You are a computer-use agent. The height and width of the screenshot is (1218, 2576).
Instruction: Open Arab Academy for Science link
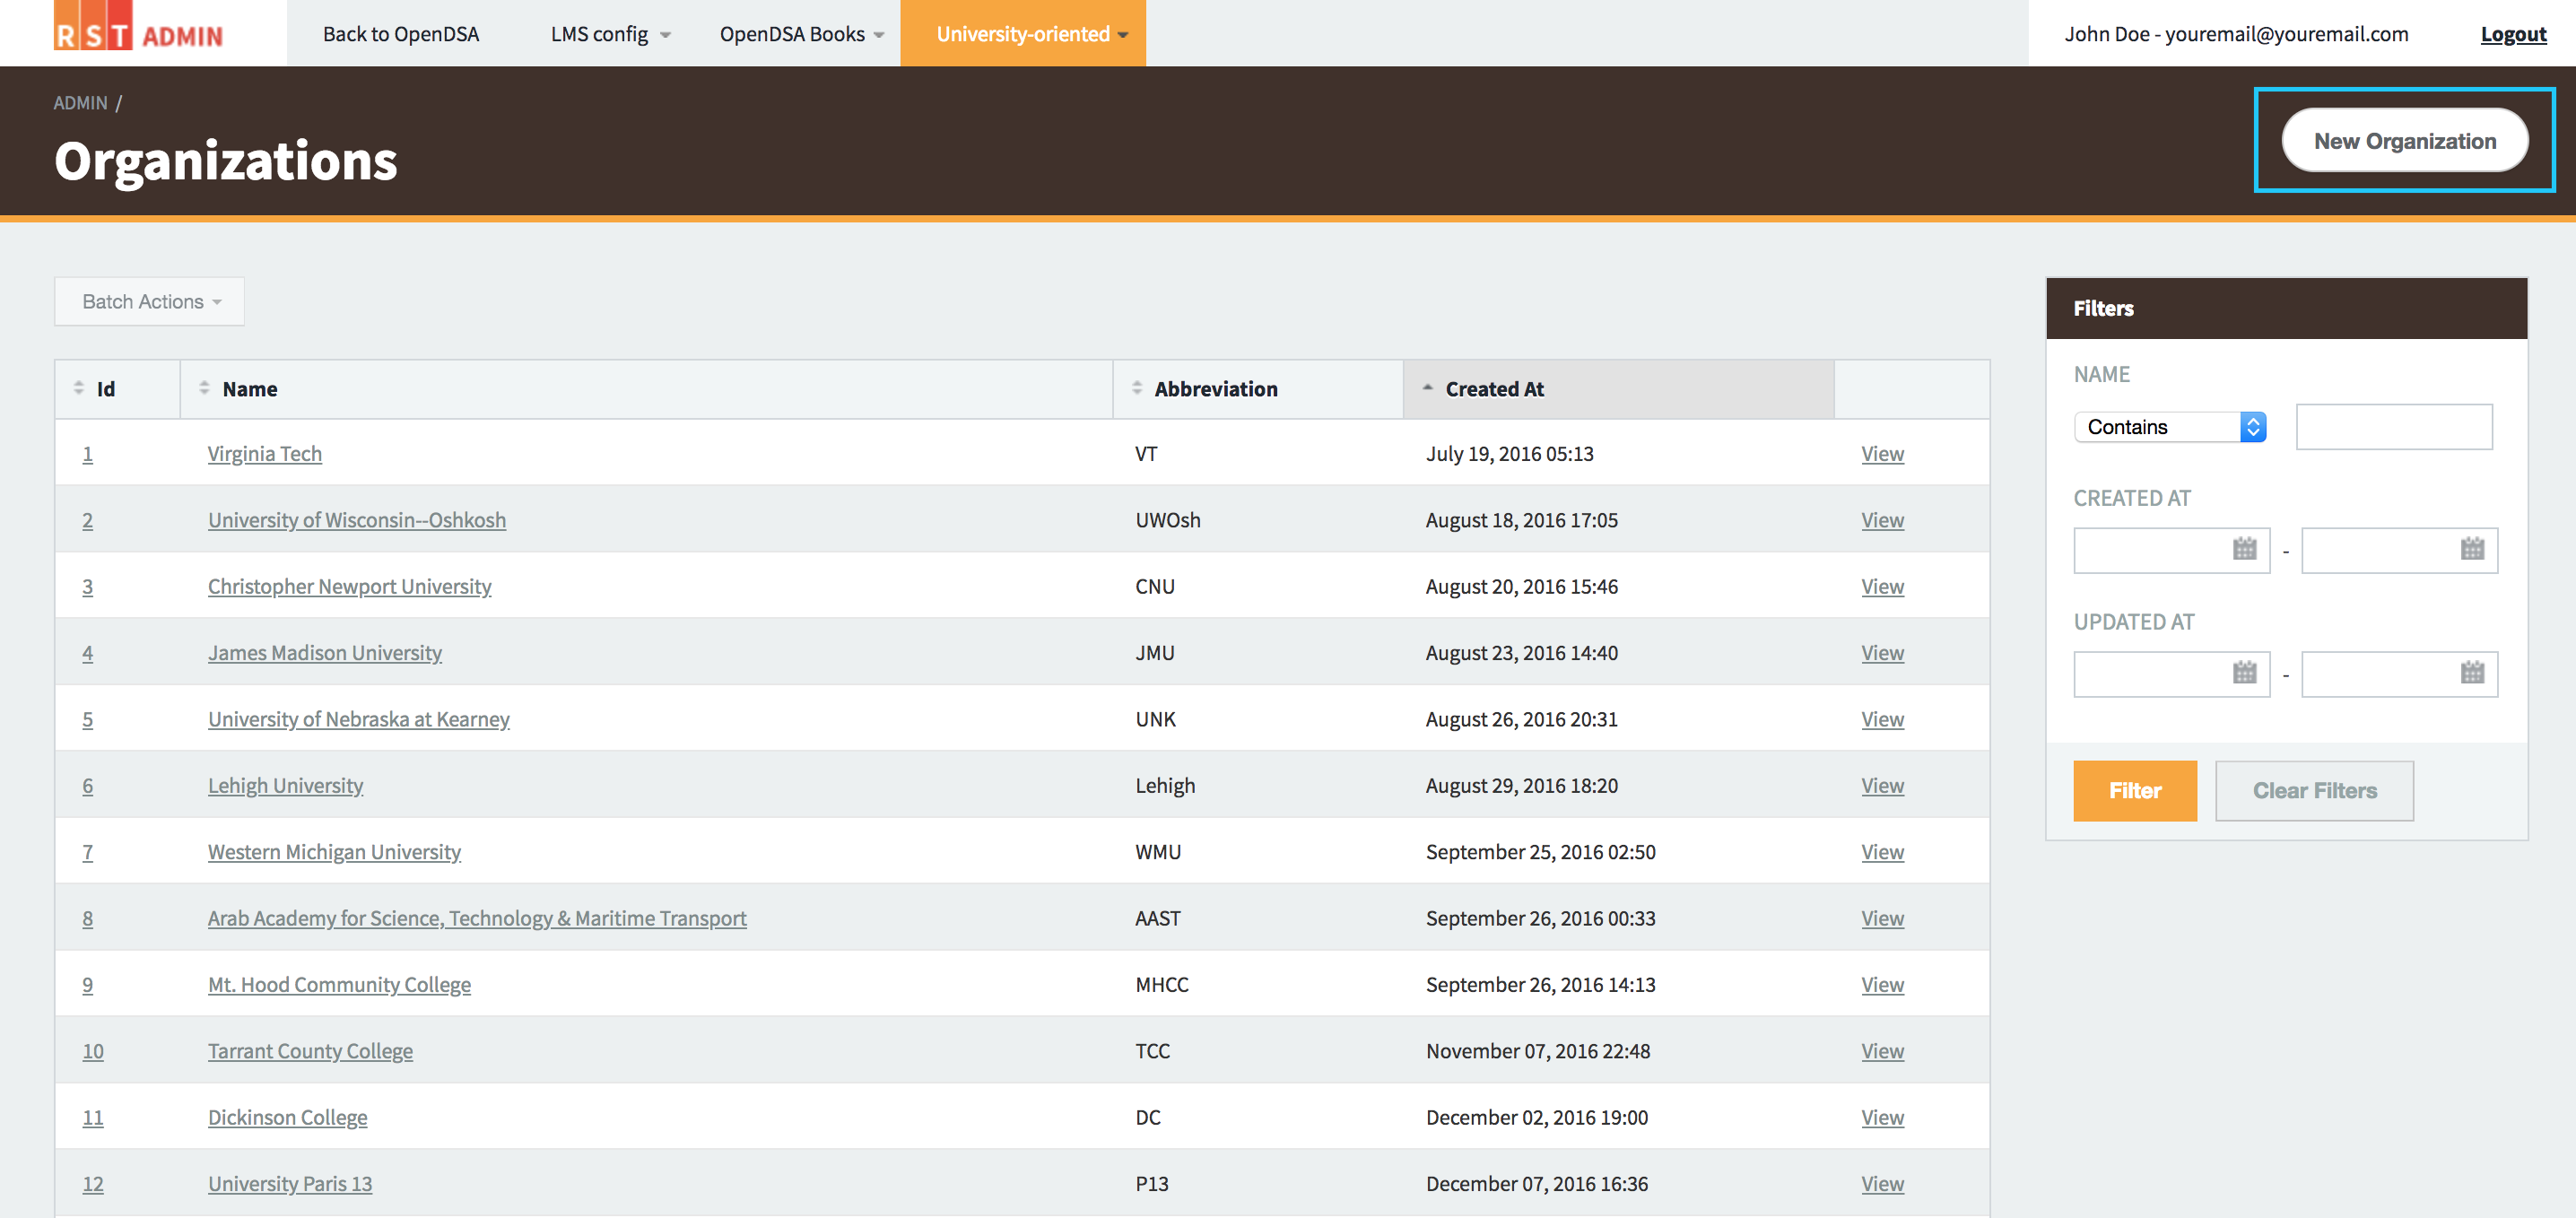[x=477, y=918]
